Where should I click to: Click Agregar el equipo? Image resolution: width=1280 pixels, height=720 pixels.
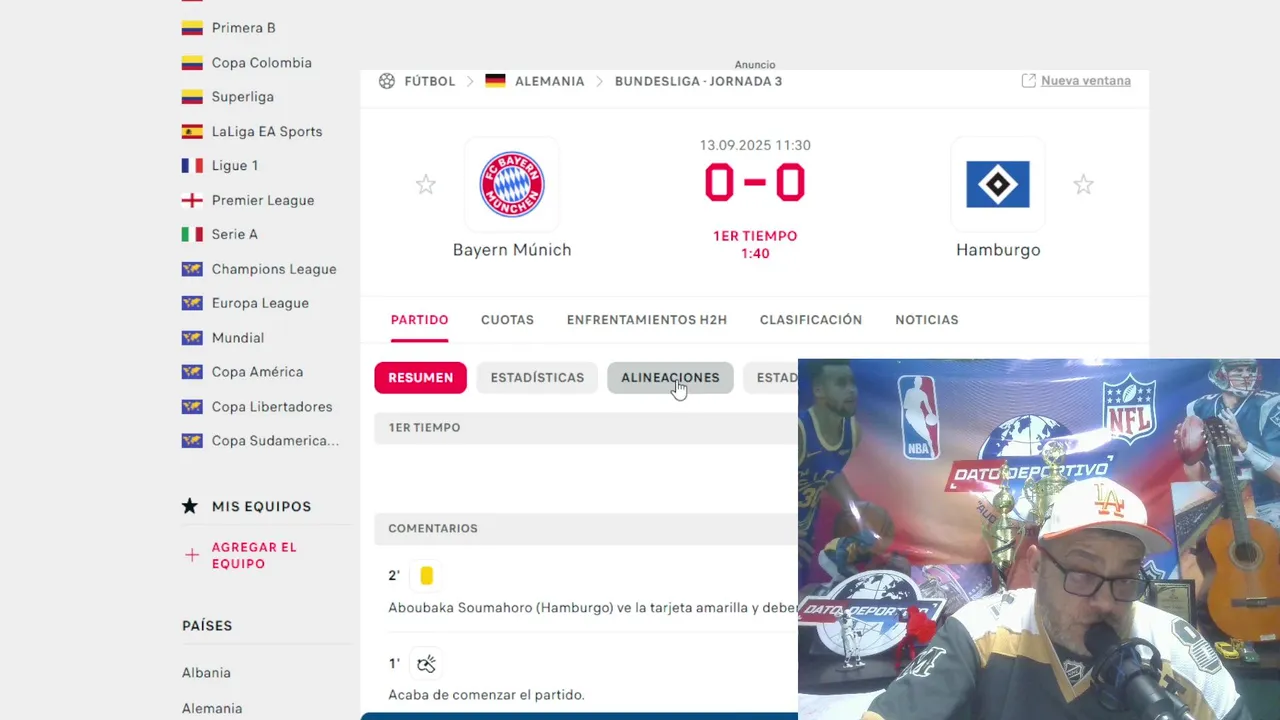pos(254,555)
